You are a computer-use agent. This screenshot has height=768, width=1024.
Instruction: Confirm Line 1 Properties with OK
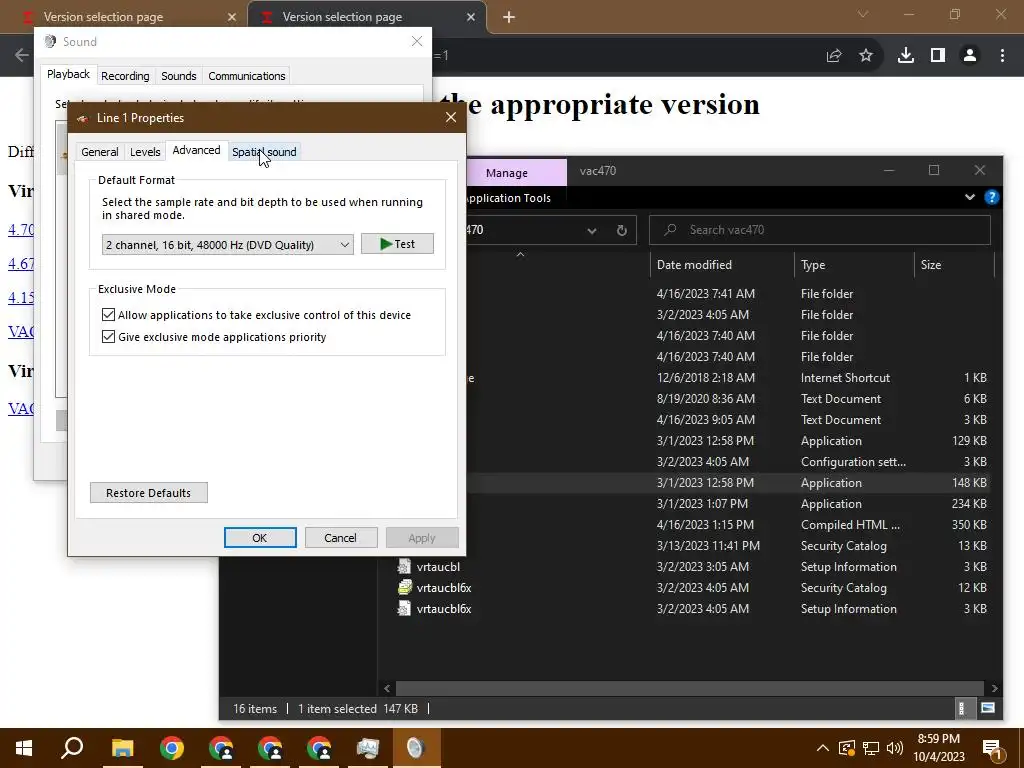coord(260,537)
